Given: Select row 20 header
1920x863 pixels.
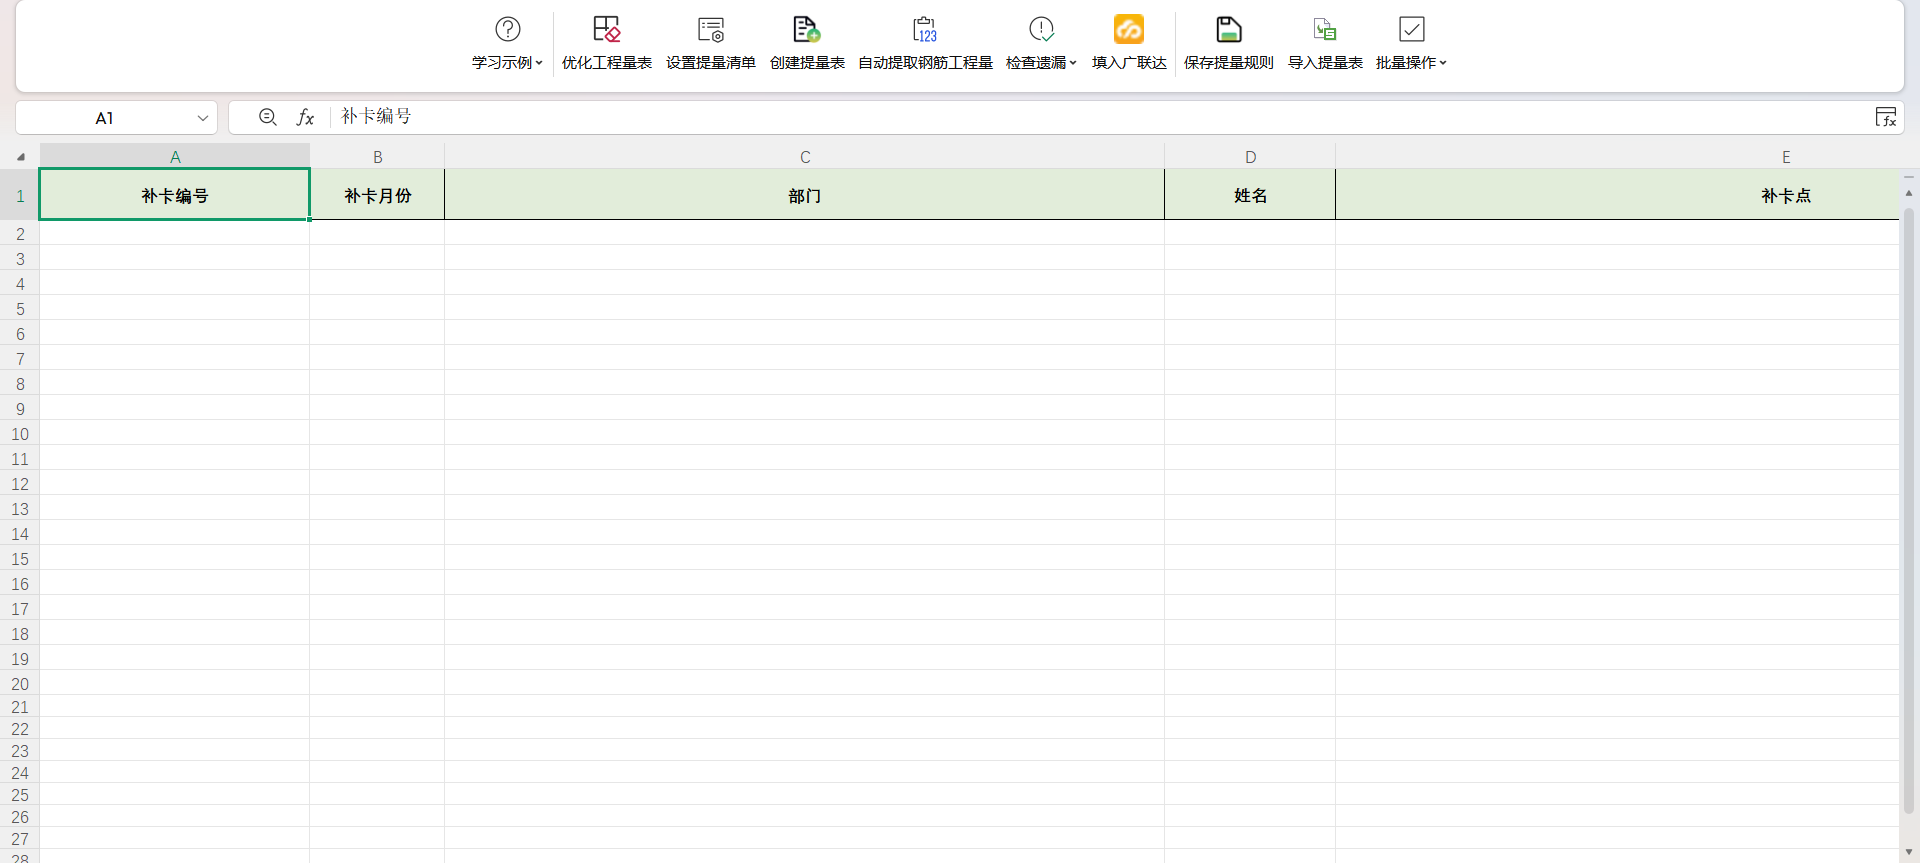Looking at the screenshot, I should click(20, 683).
